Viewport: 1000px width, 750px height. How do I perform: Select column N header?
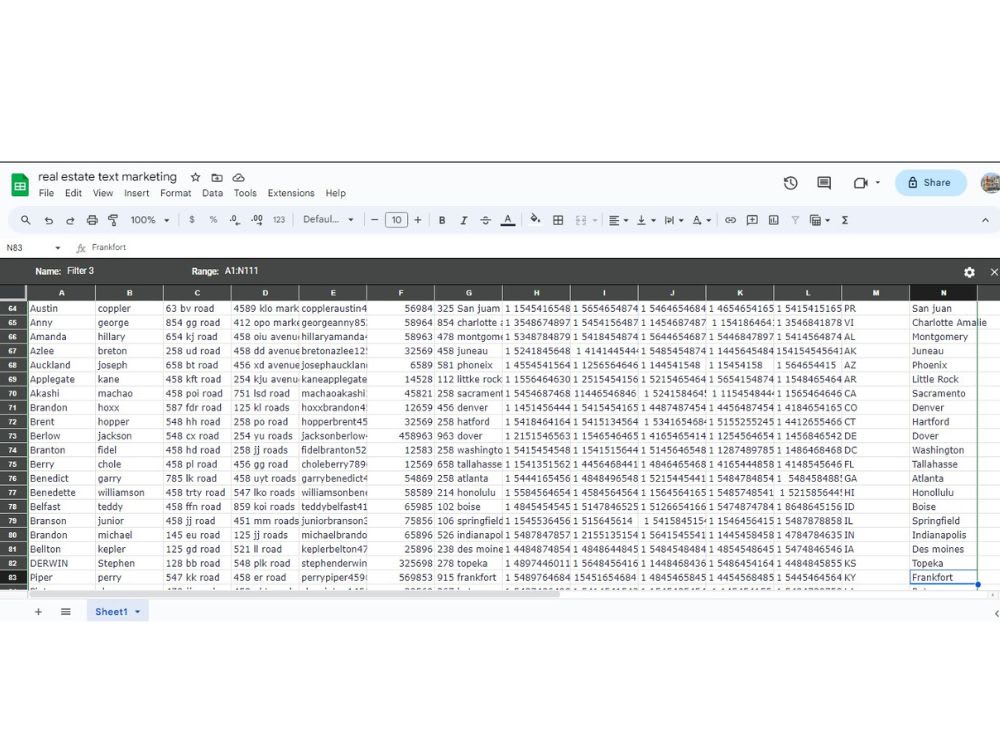(x=943, y=293)
